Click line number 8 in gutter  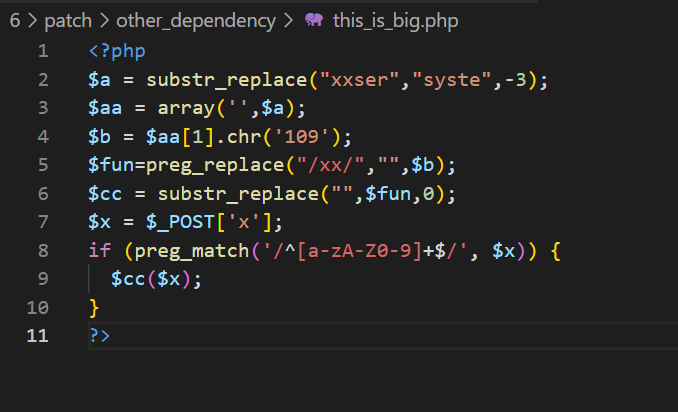coord(43,250)
